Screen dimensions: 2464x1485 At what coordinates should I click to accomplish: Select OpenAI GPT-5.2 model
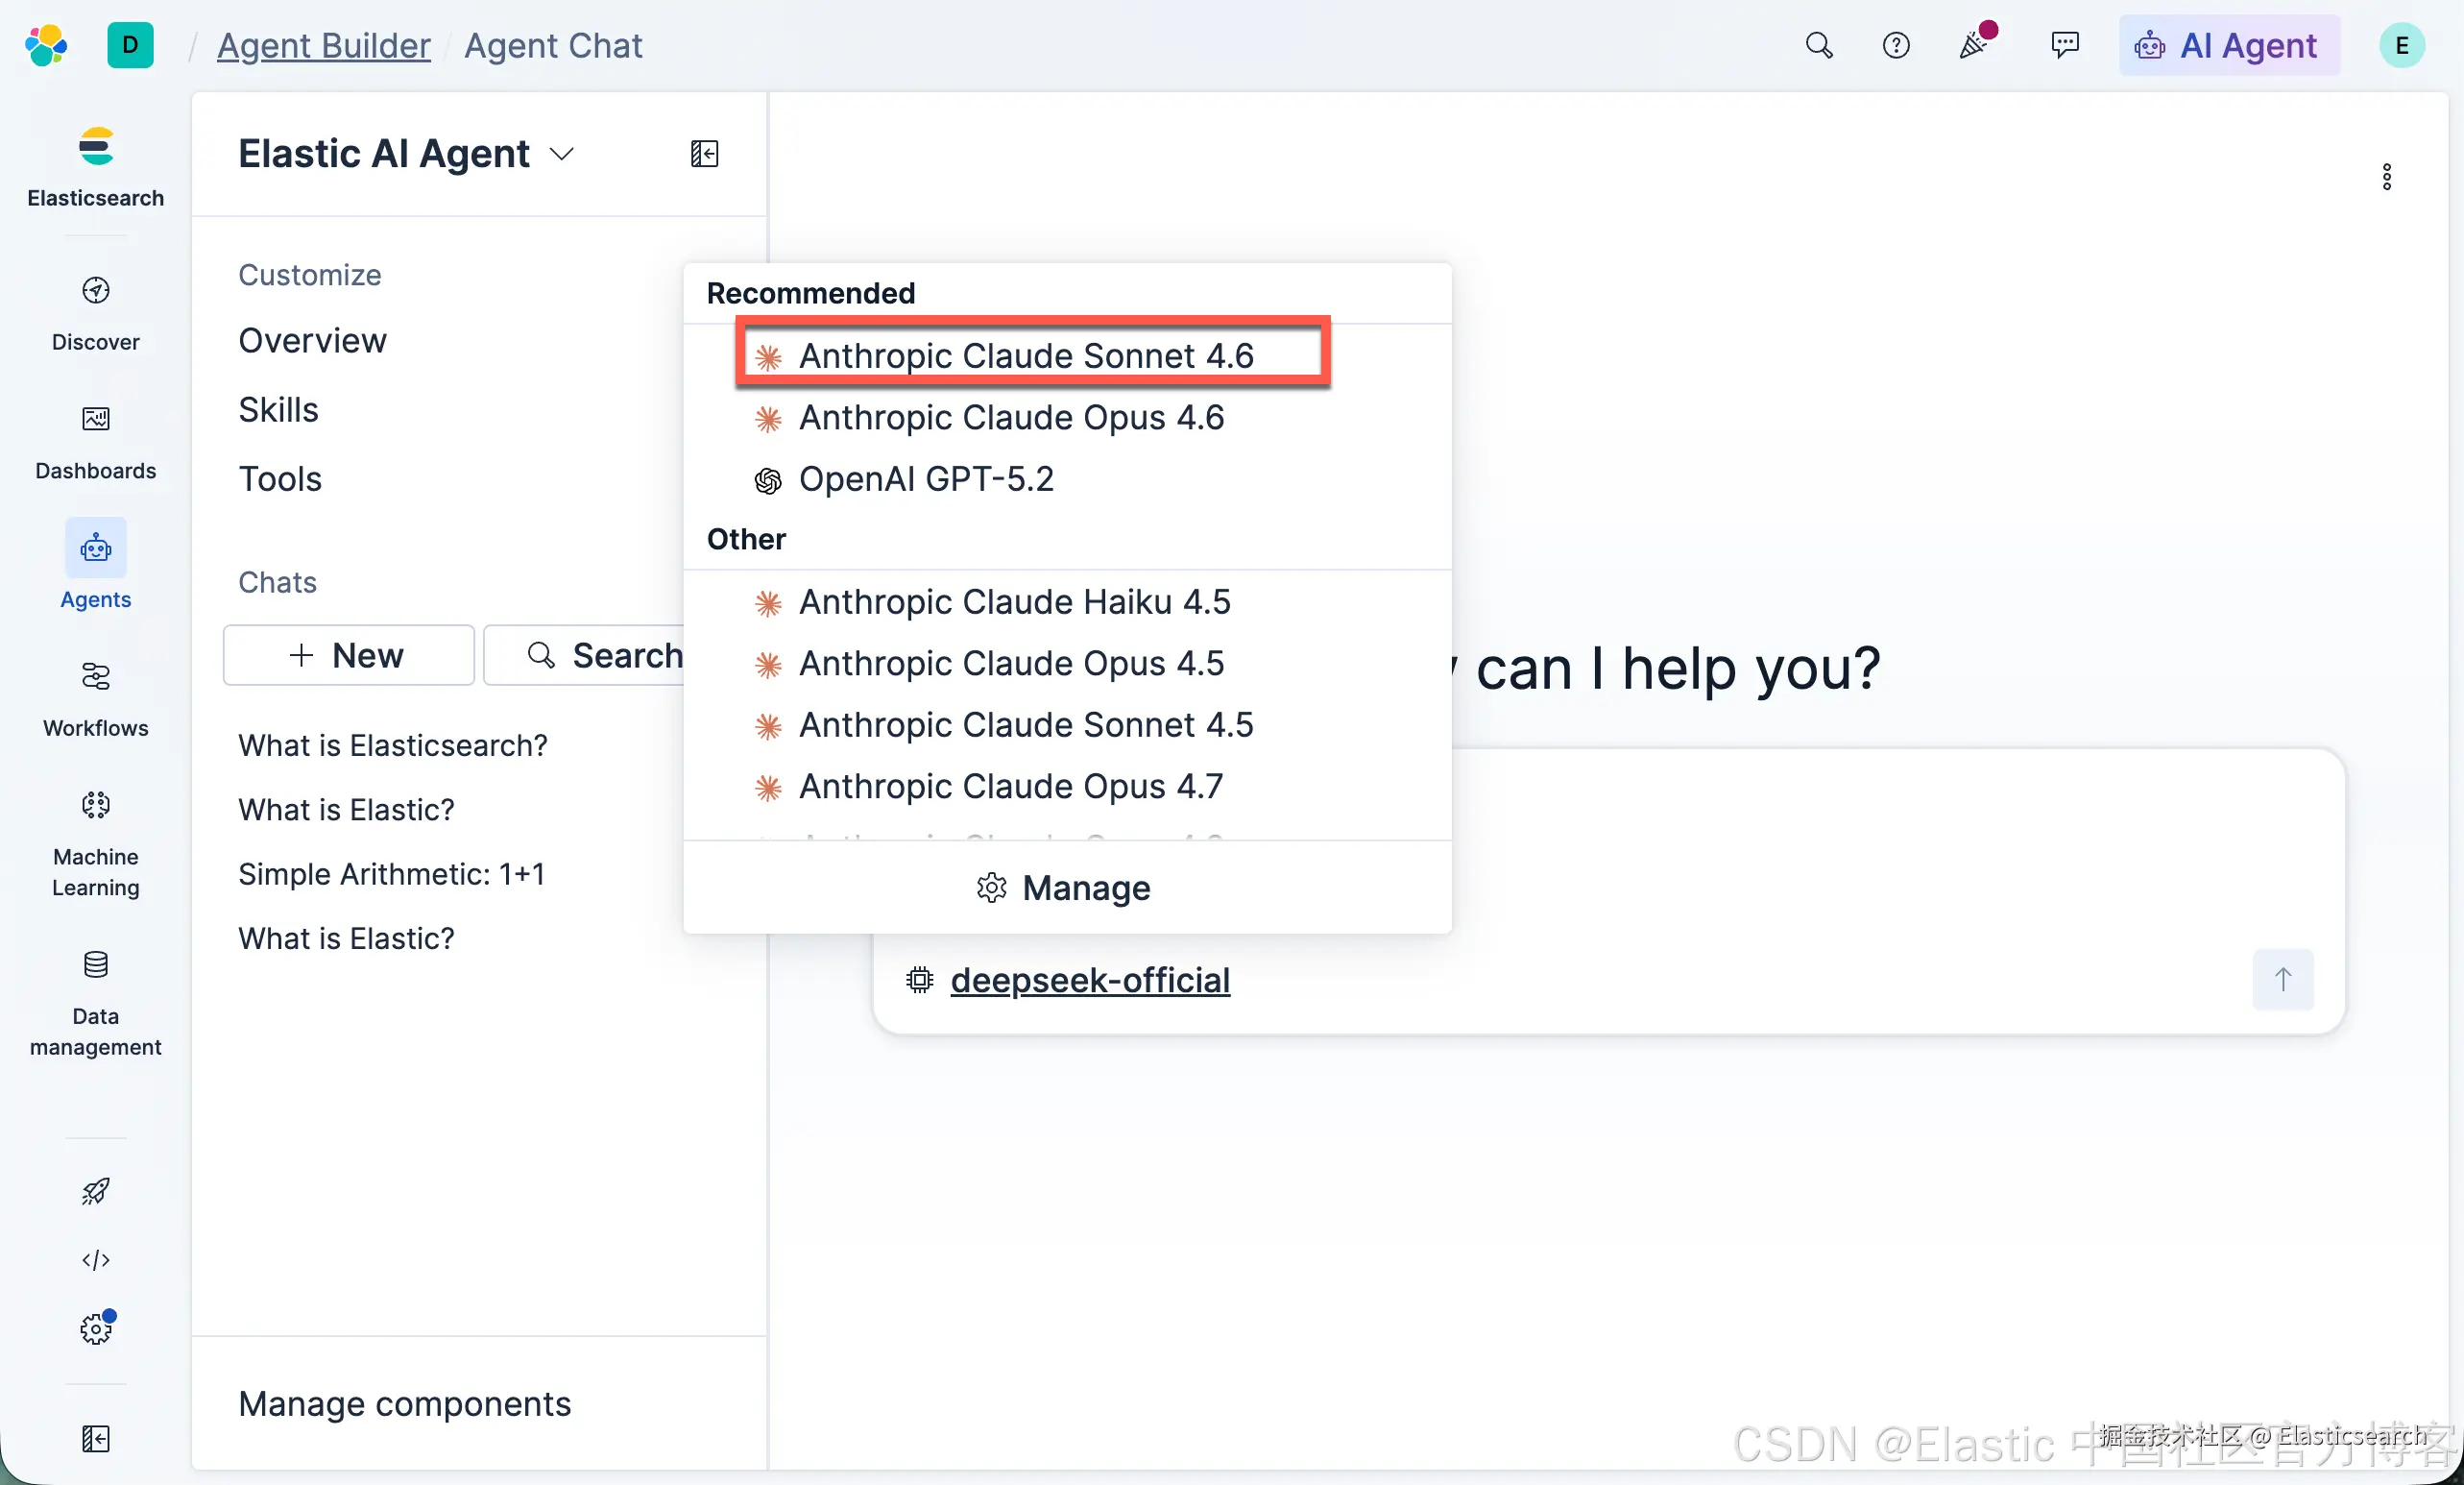point(1066,479)
